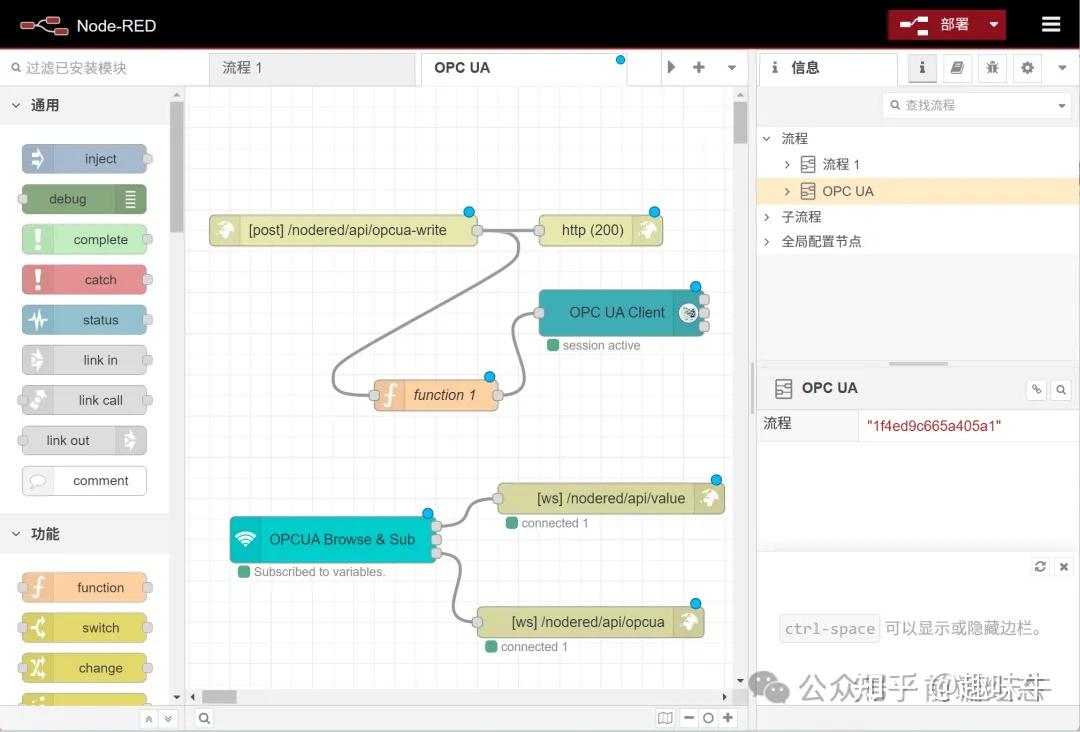Image resolution: width=1080 pixels, height=732 pixels.
Task: Show the info sidebar tab icon
Action: tap(922, 68)
